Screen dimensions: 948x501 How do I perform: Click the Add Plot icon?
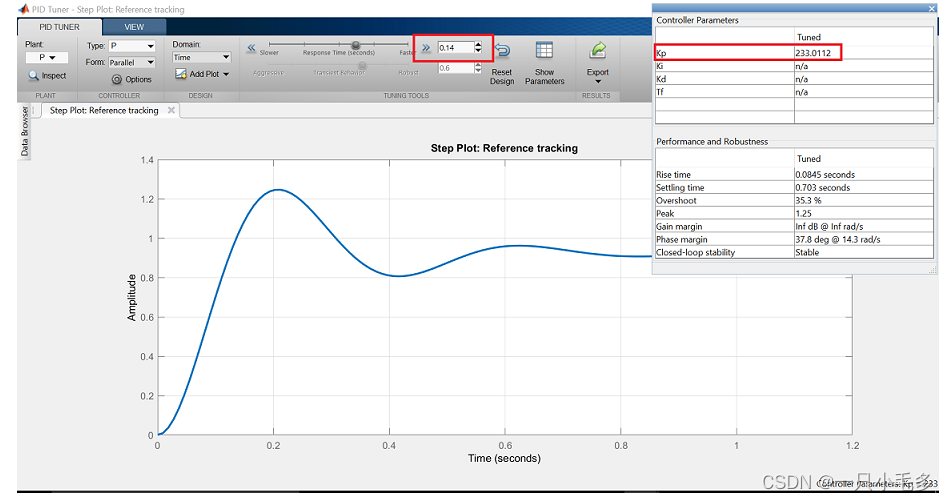coord(181,74)
